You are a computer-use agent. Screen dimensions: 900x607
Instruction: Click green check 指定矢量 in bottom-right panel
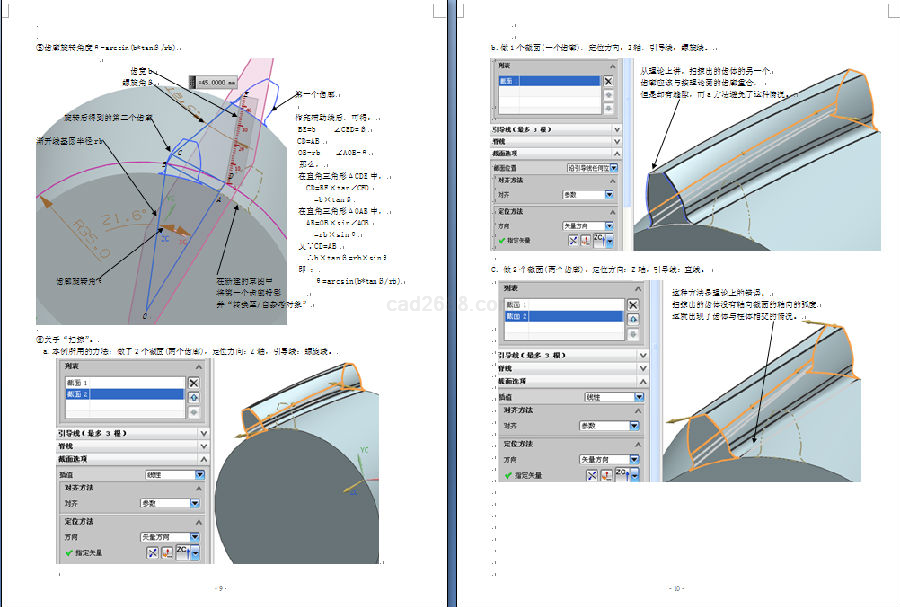pyautogui.click(x=508, y=475)
